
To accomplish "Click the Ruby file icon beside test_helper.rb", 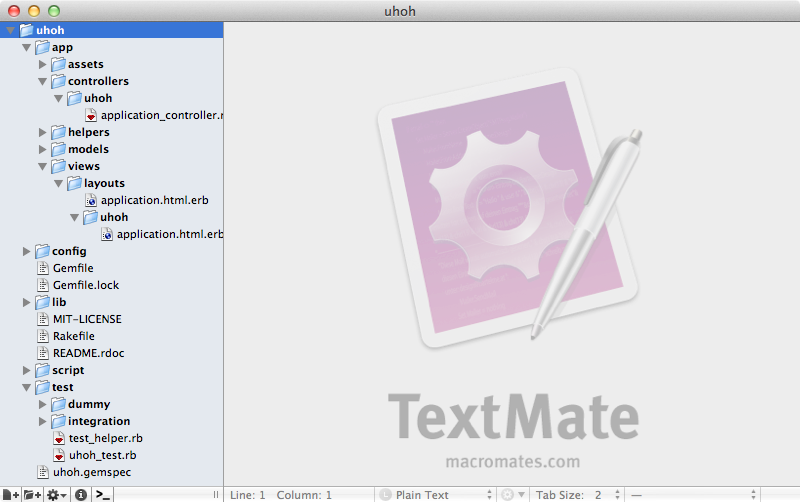I will coord(59,438).
